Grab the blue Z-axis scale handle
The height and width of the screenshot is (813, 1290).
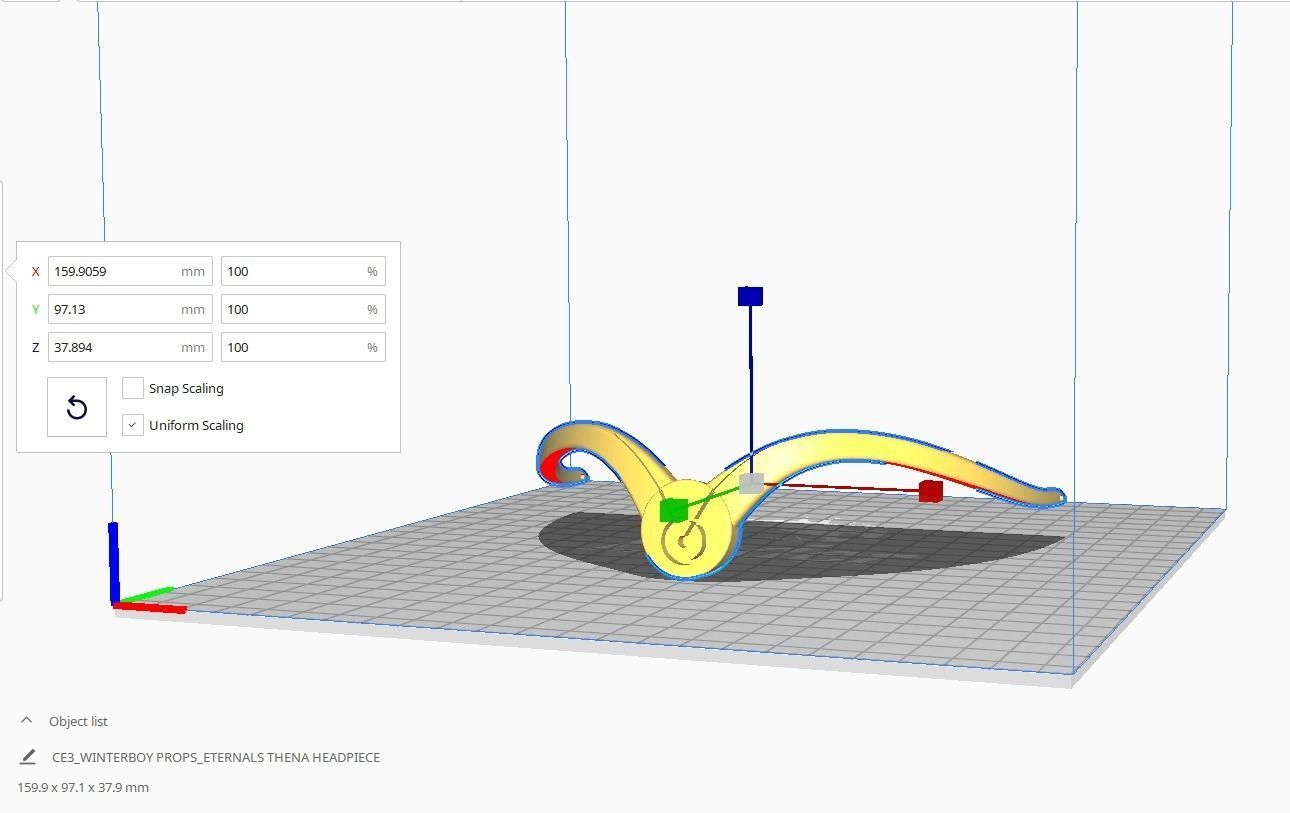[750, 296]
